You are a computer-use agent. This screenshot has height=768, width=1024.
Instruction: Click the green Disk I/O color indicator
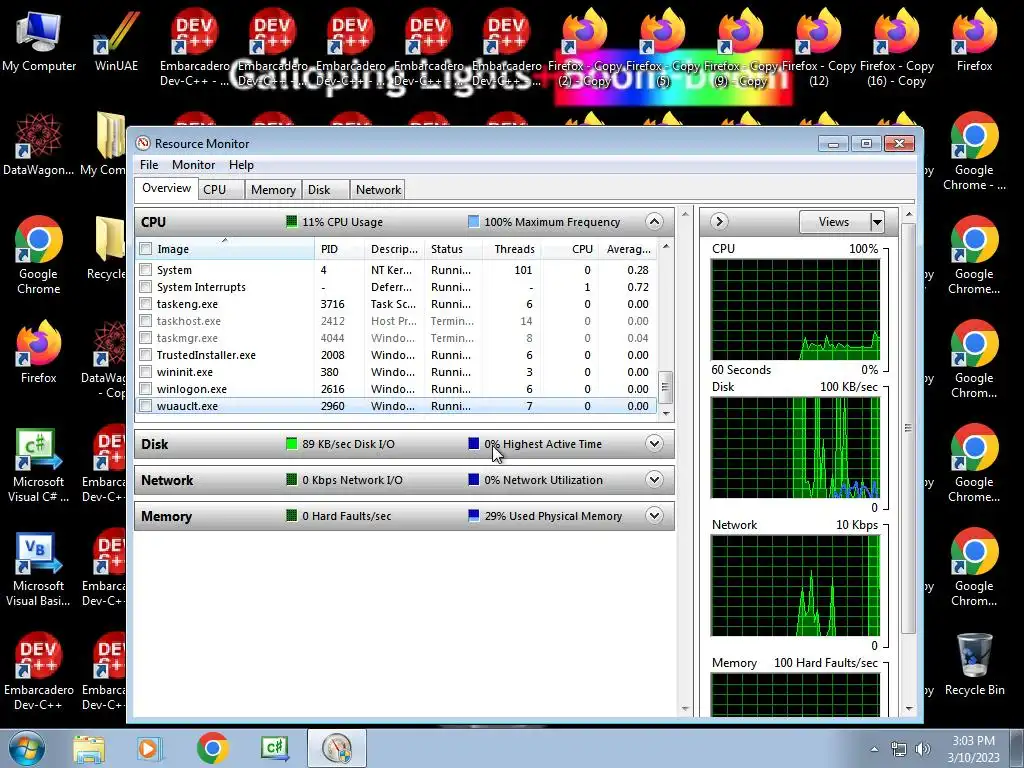[291, 443]
